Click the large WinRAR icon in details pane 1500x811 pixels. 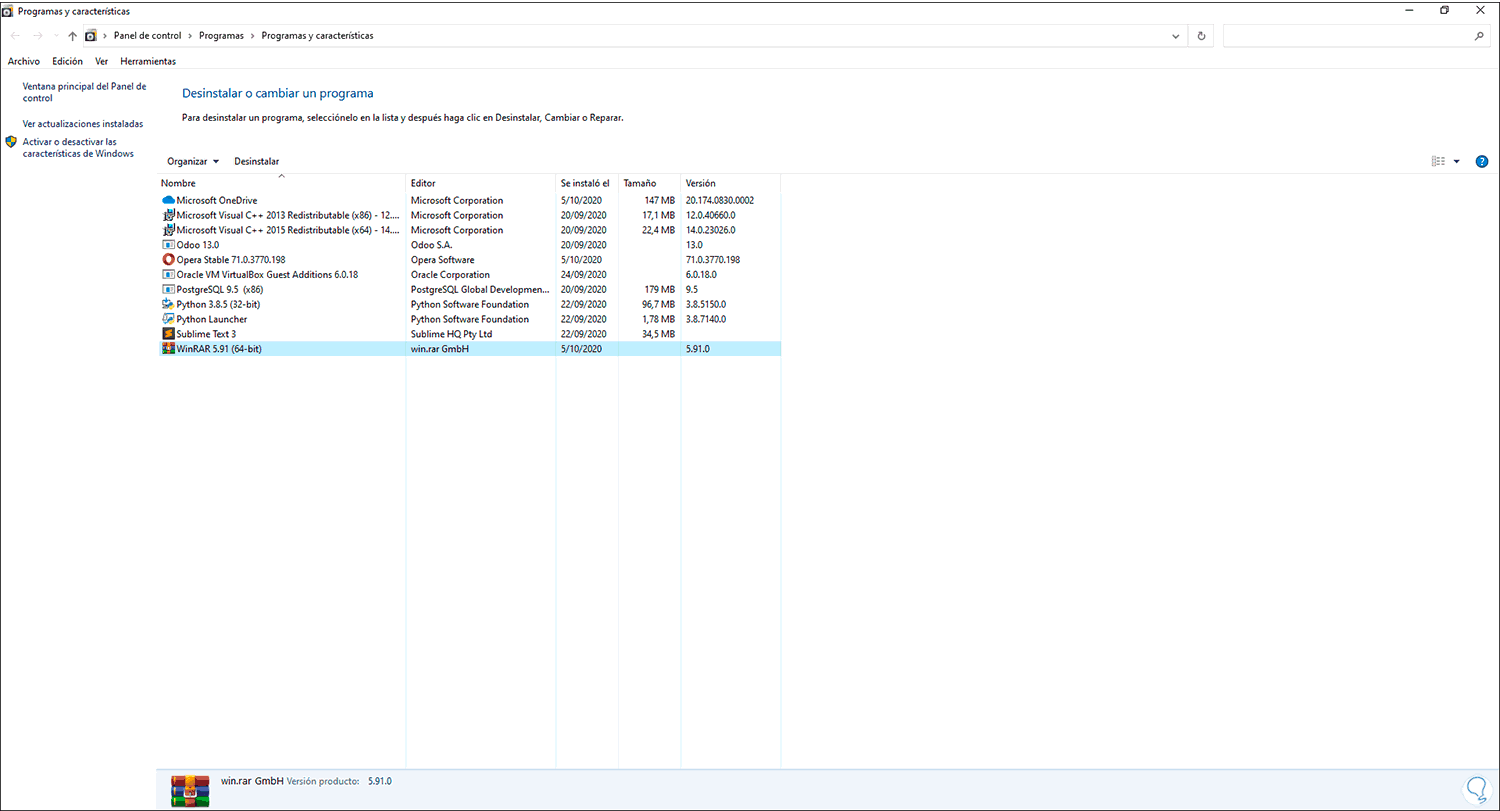tap(190, 790)
